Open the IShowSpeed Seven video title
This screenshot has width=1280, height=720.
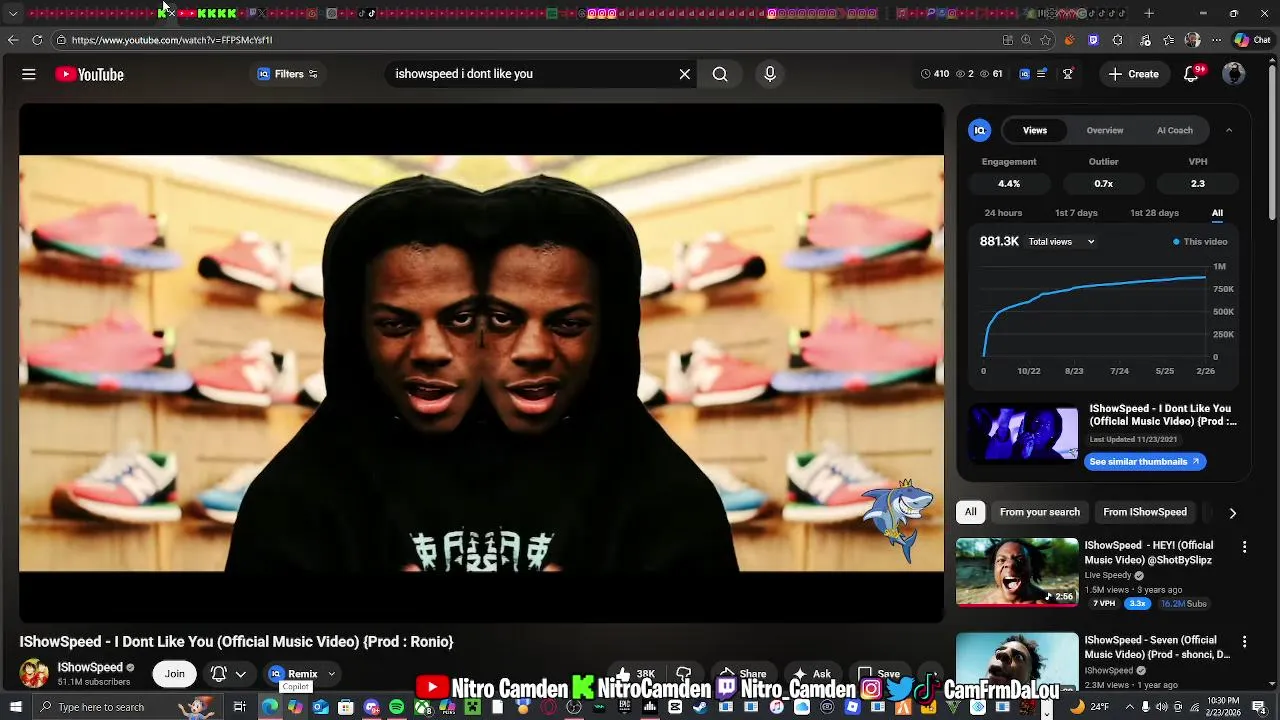click(x=1157, y=647)
